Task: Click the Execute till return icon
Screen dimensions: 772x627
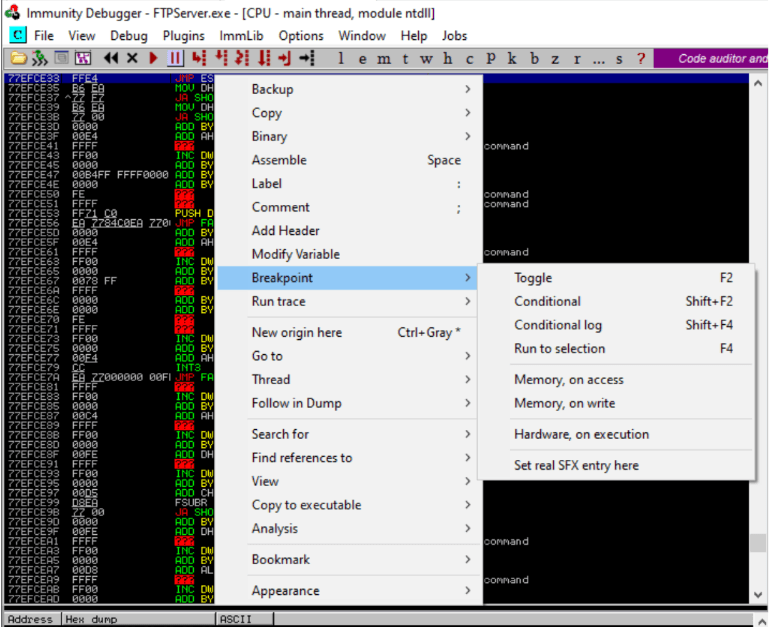Action: tap(285, 58)
